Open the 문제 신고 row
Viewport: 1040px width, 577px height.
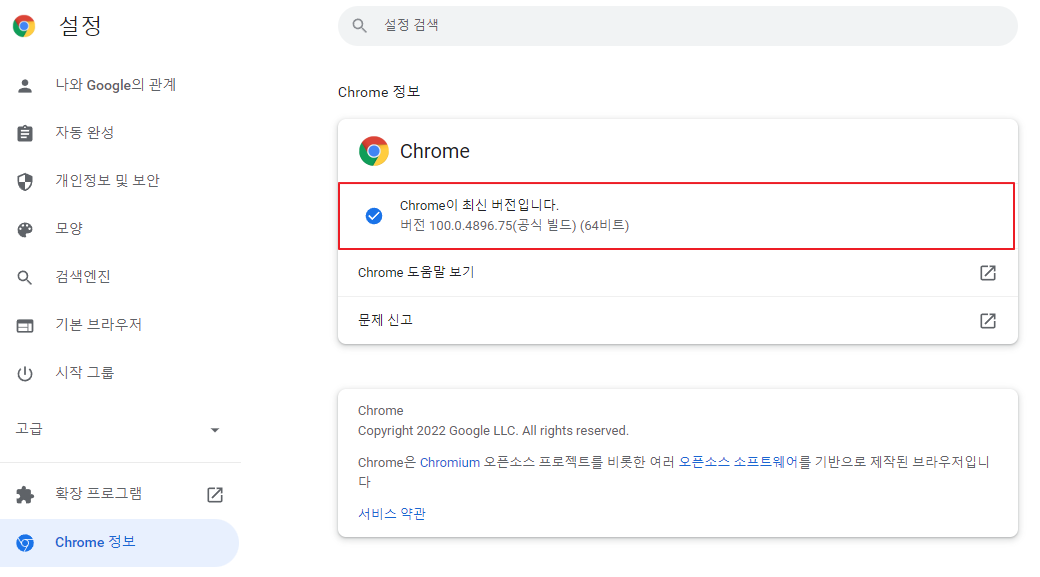click(x=677, y=320)
